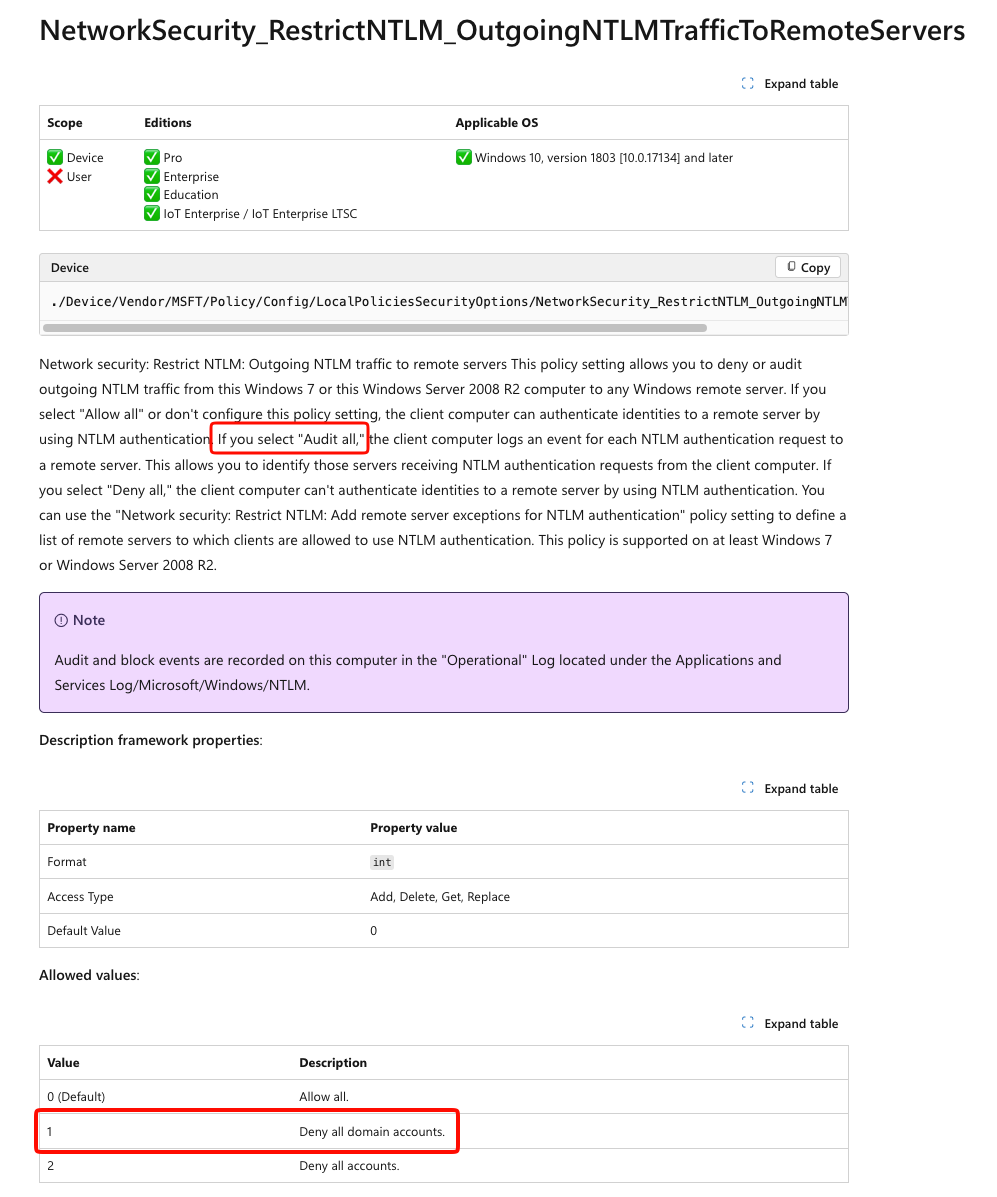Viewport: 997px width, 1197px height.
Task: Click the '0 (Default)' value cell
Action: [x=76, y=1097]
